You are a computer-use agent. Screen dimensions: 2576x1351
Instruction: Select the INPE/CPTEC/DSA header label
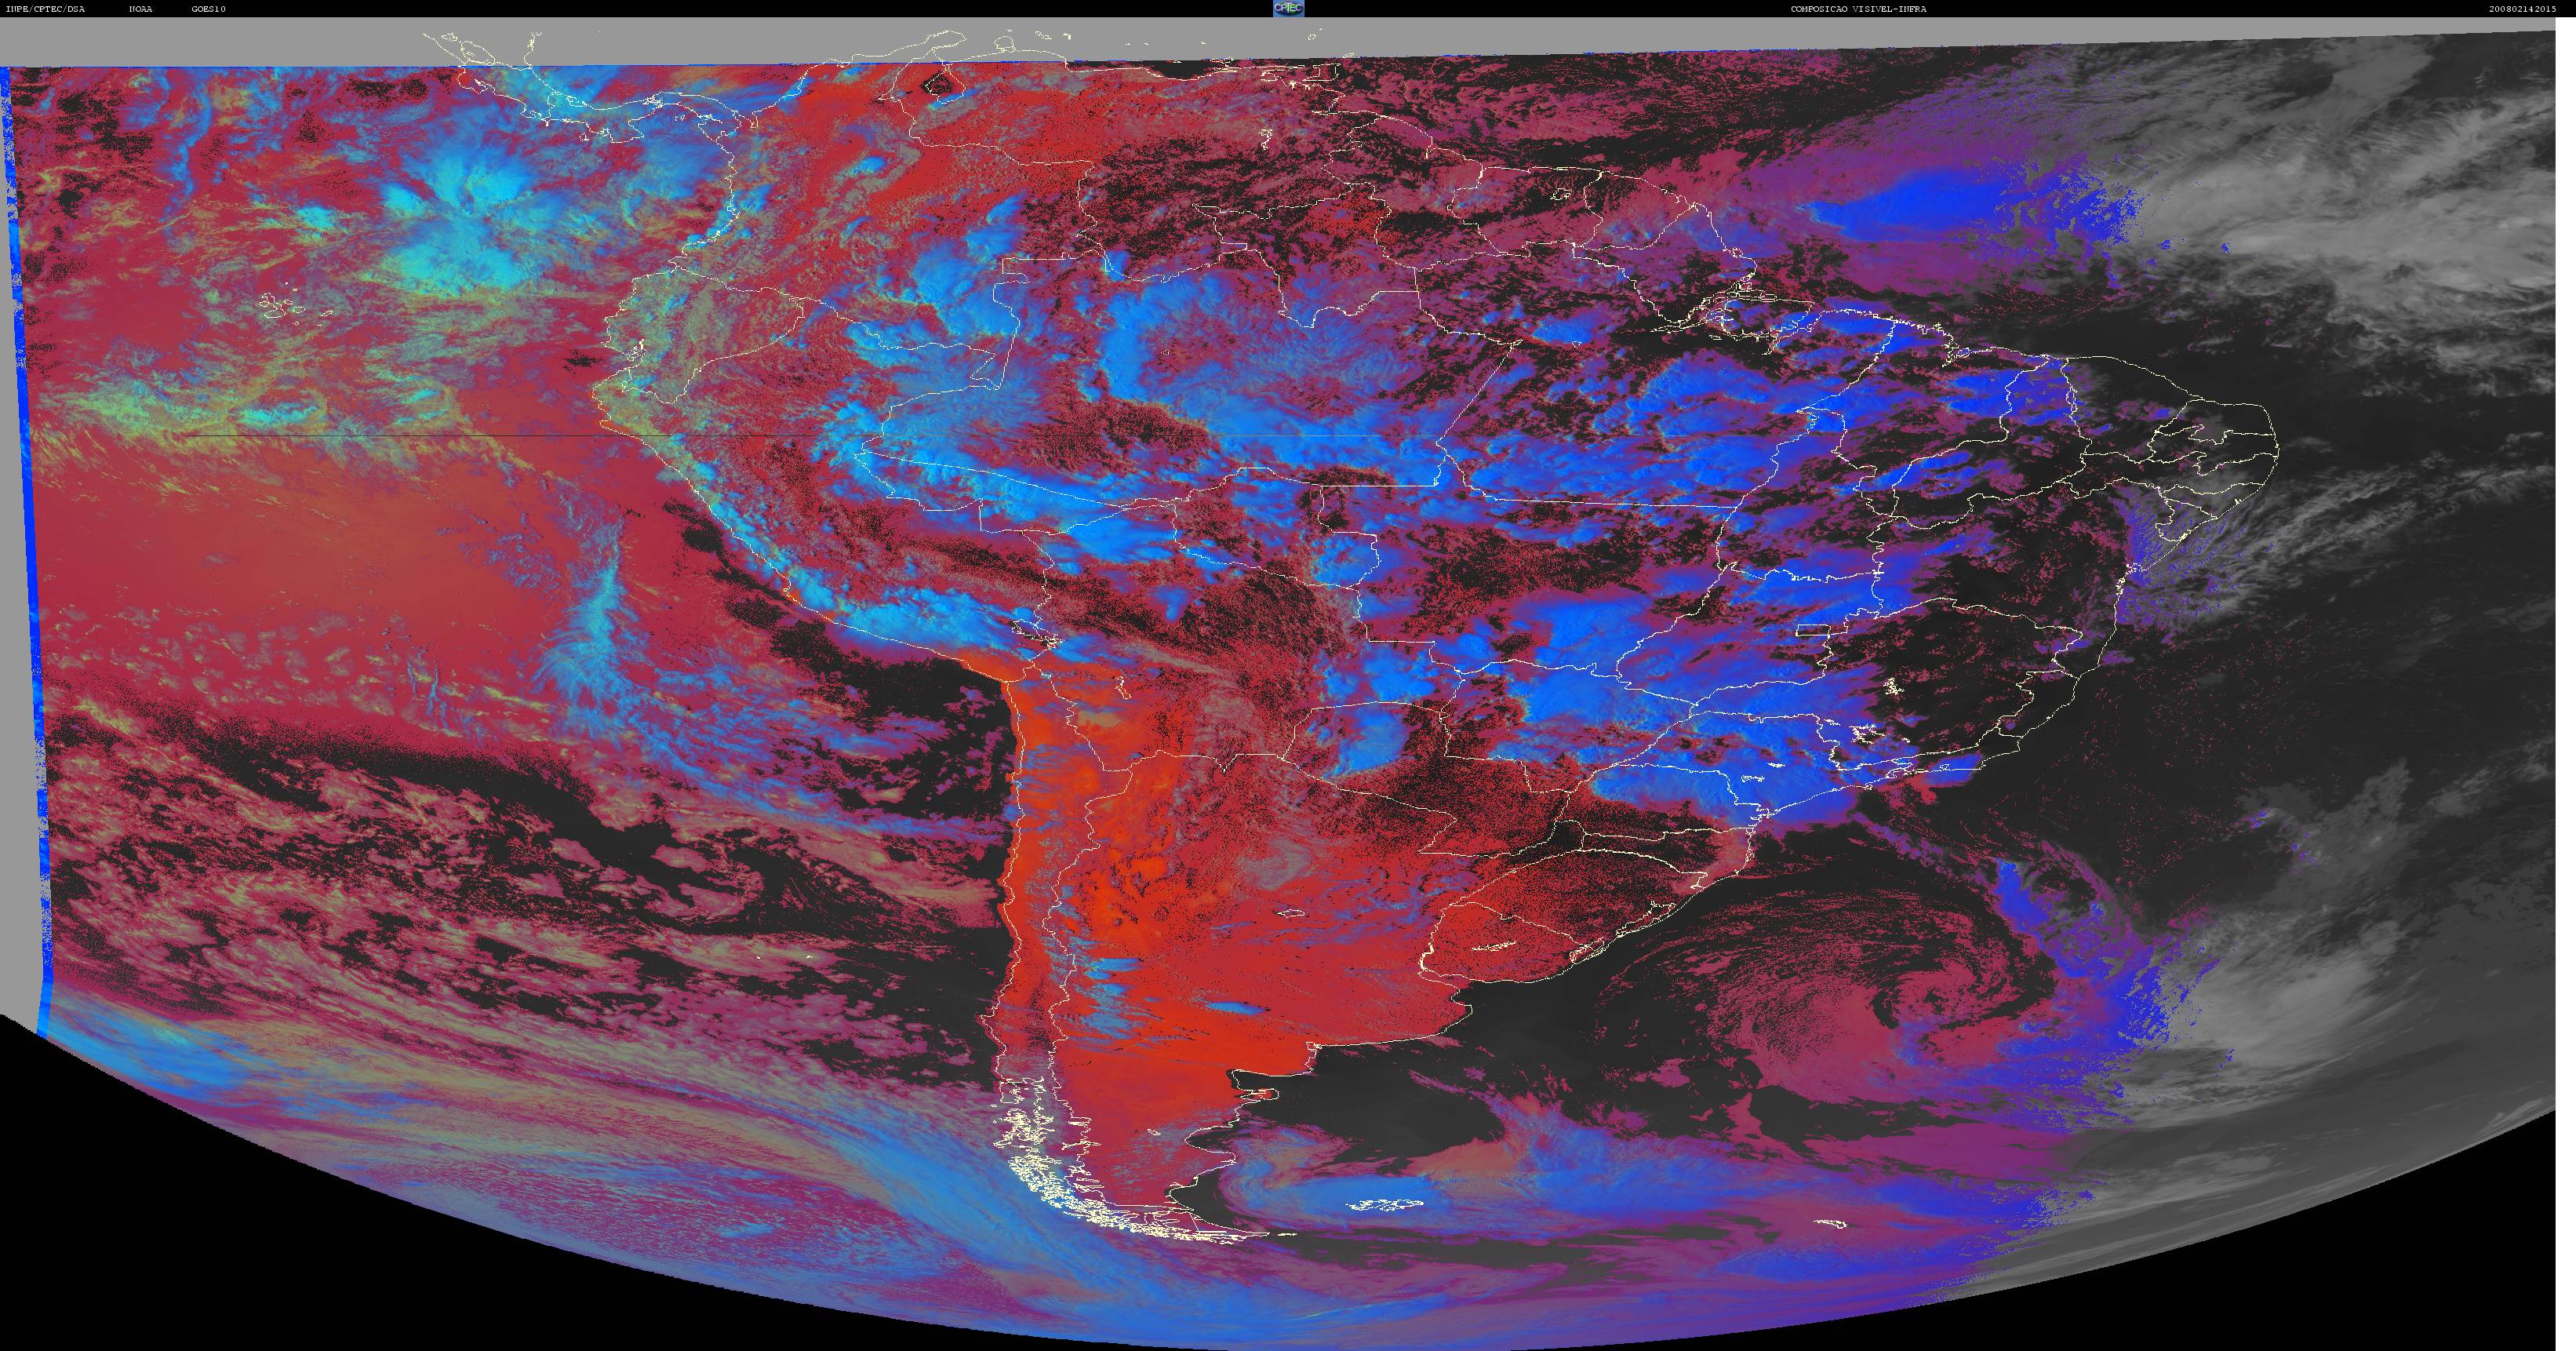click(x=45, y=9)
